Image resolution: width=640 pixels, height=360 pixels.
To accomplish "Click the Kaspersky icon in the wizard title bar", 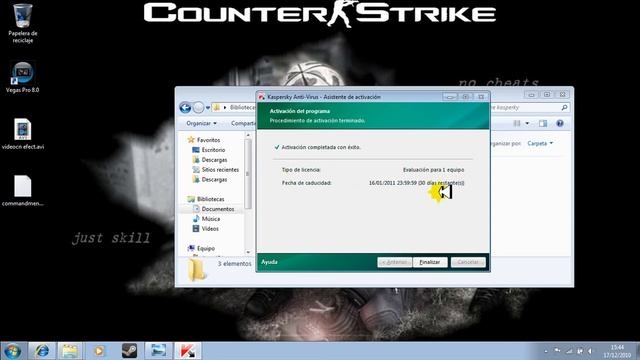I will coord(262,97).
